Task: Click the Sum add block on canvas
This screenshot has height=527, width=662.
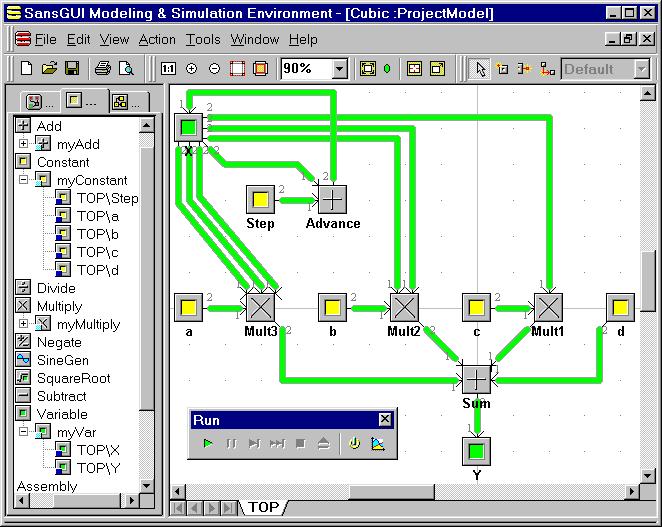Action: (476, 379)
